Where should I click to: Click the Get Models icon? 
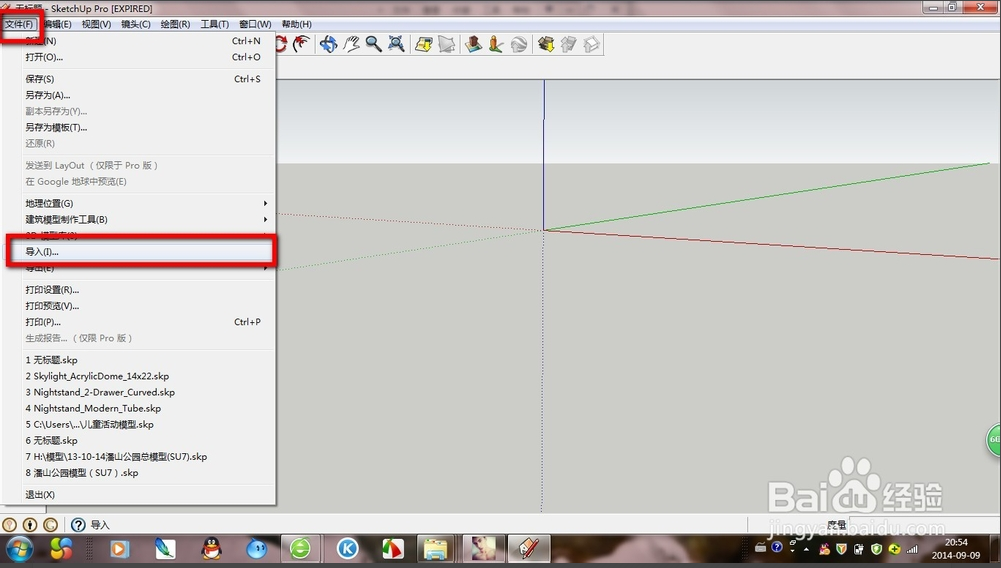click(546, 44)
